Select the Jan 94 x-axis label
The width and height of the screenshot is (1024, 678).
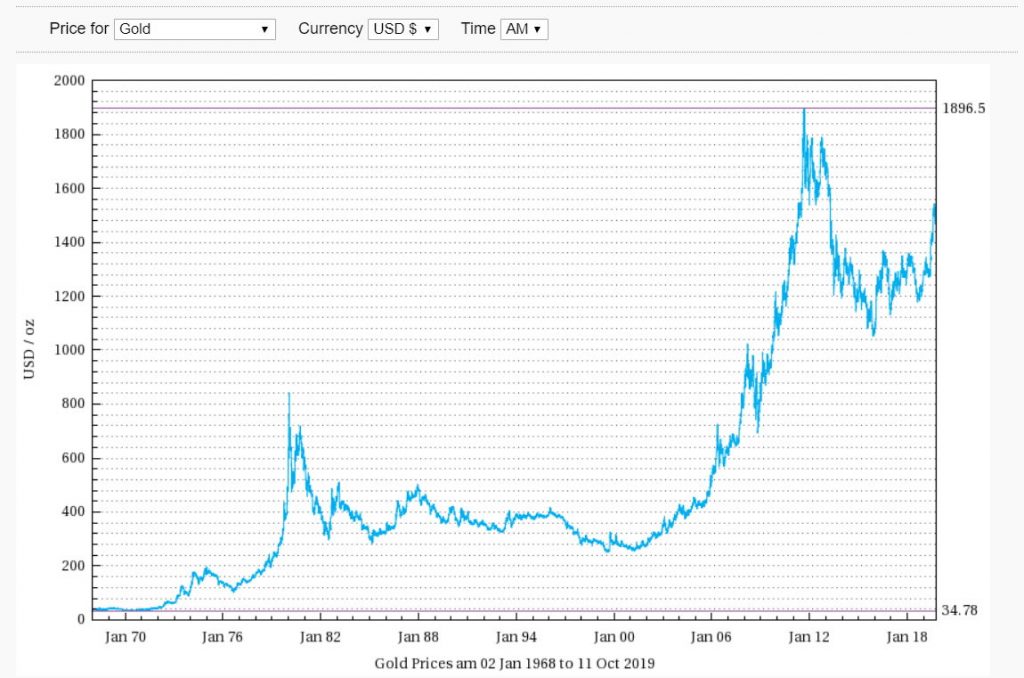(x=514, y=636)
